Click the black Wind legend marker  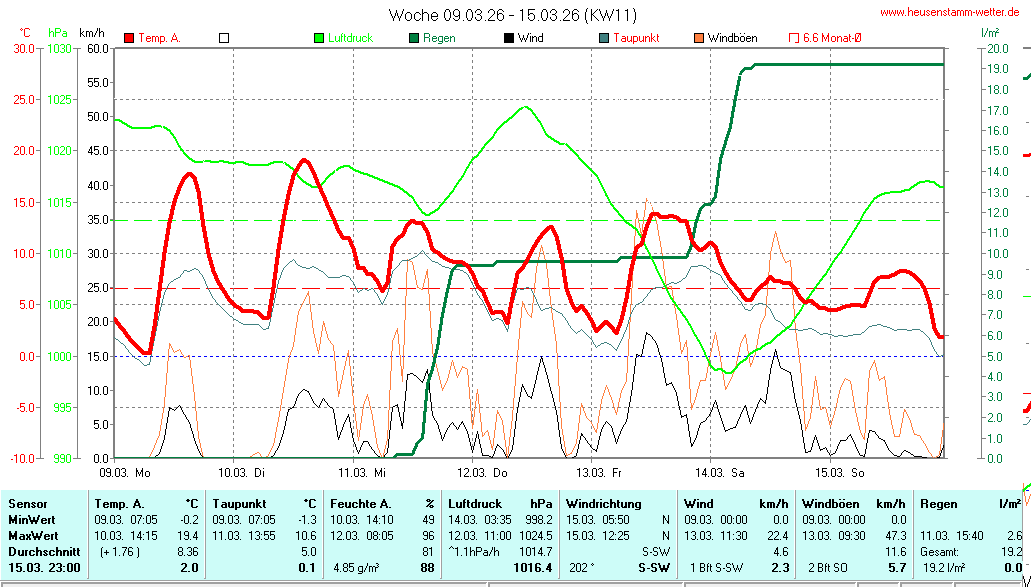point(509,38)
